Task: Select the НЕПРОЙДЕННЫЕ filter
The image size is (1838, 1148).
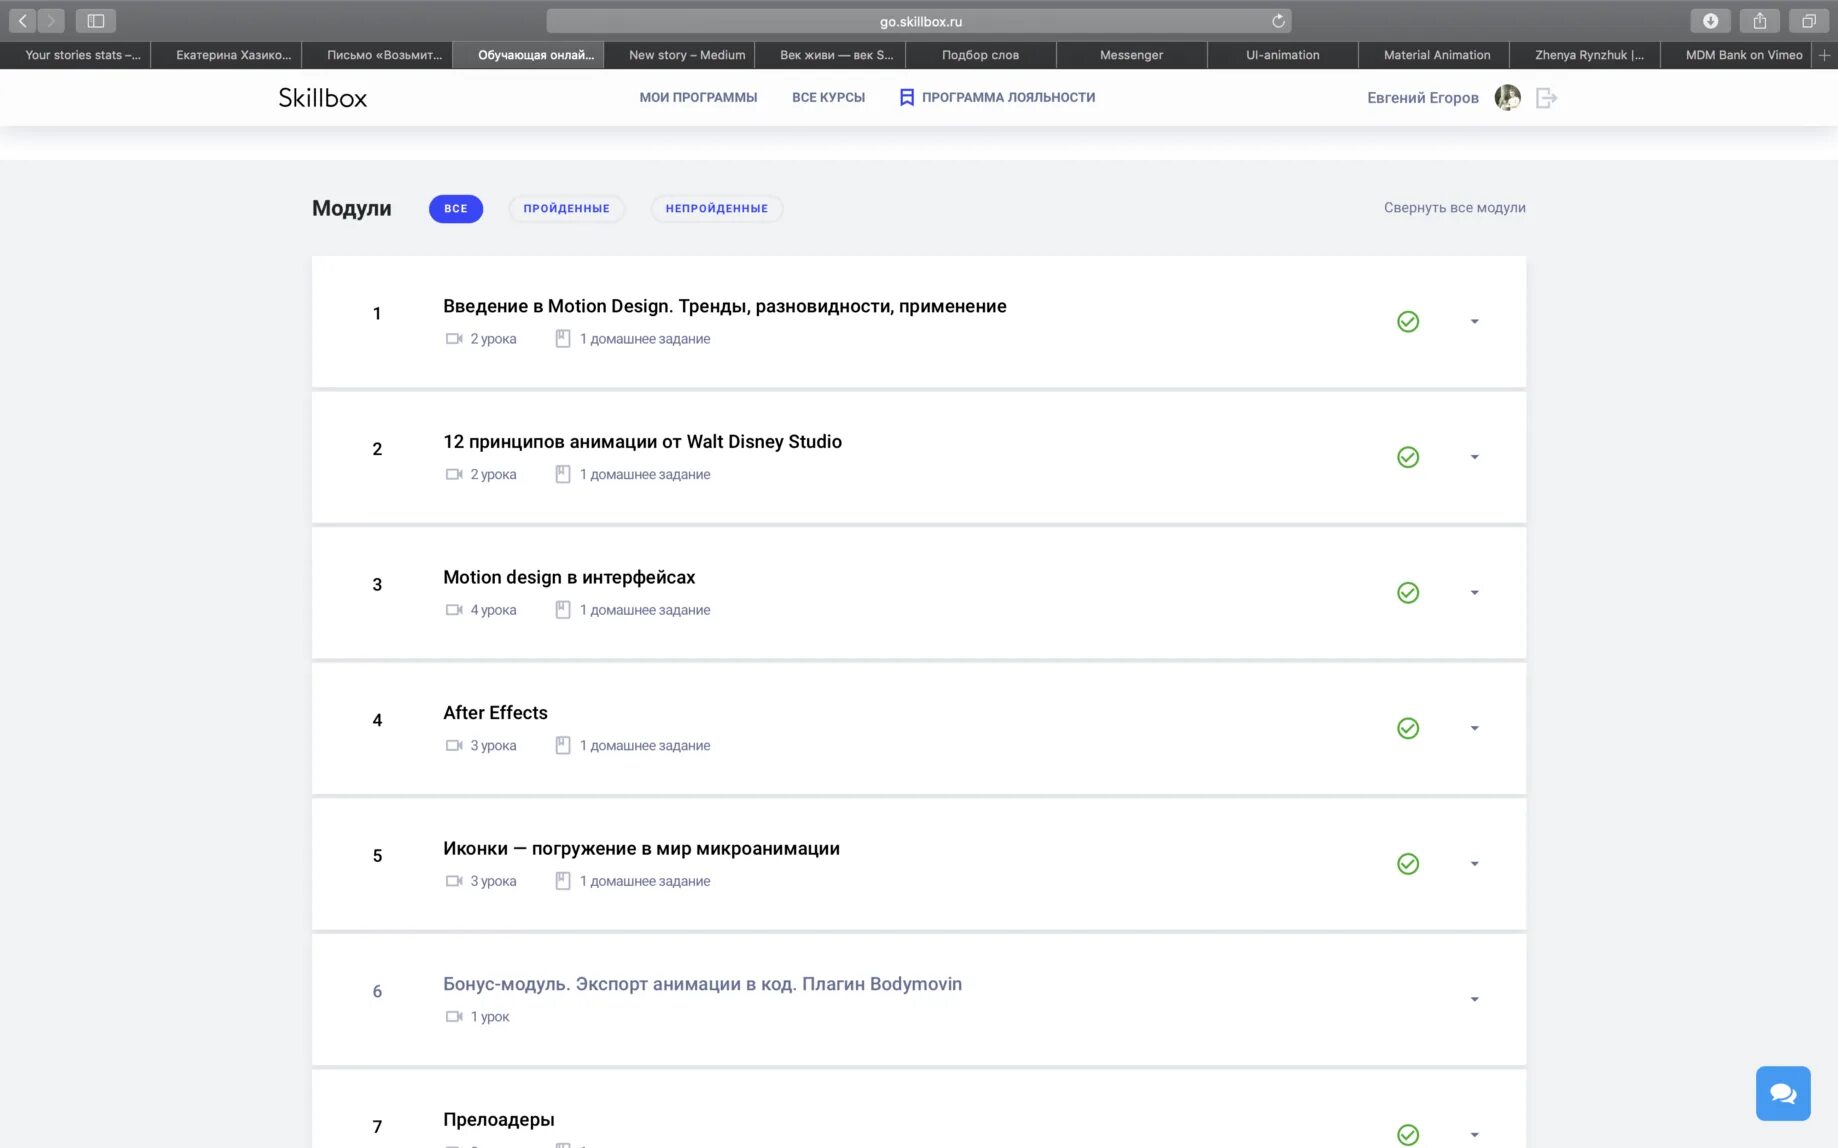Action: pyautogui.click(x=716, y=208)
